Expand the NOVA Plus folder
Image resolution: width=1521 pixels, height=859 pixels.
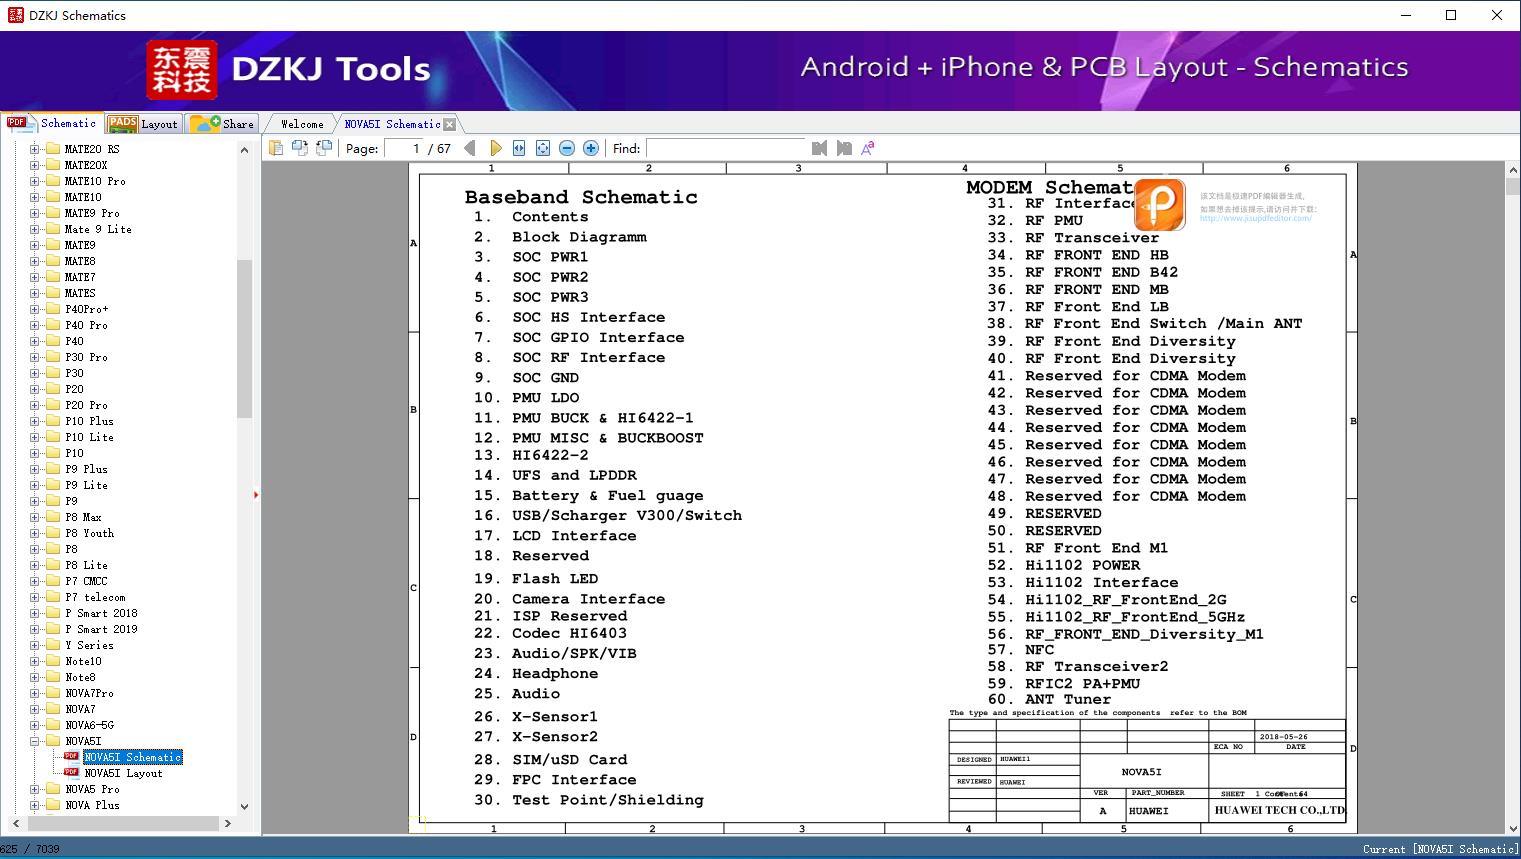coord(35,805)
